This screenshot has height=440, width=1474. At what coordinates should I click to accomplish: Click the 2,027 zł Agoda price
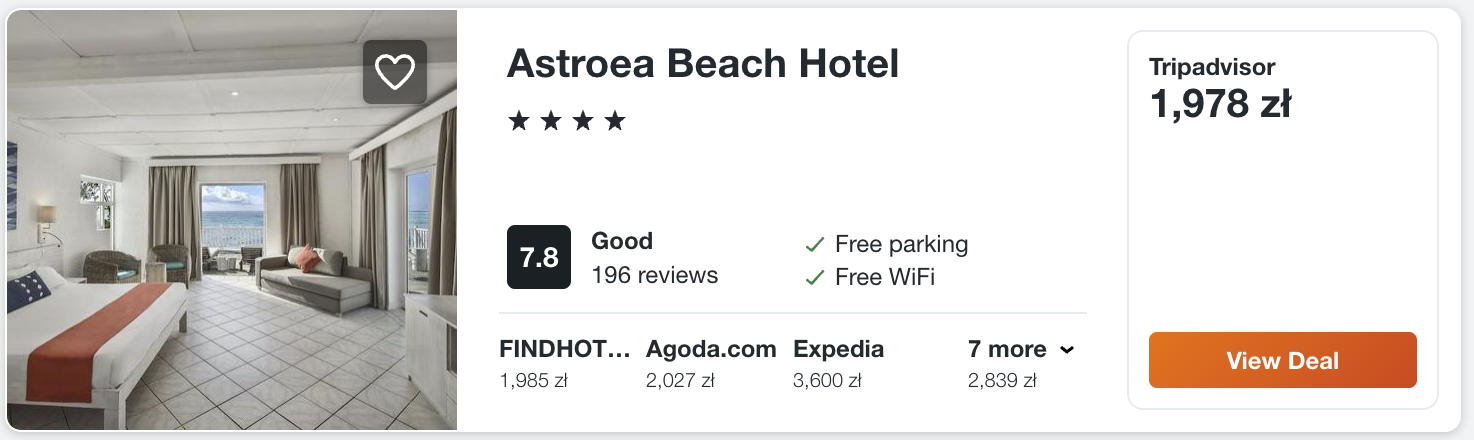click(680, 381)
